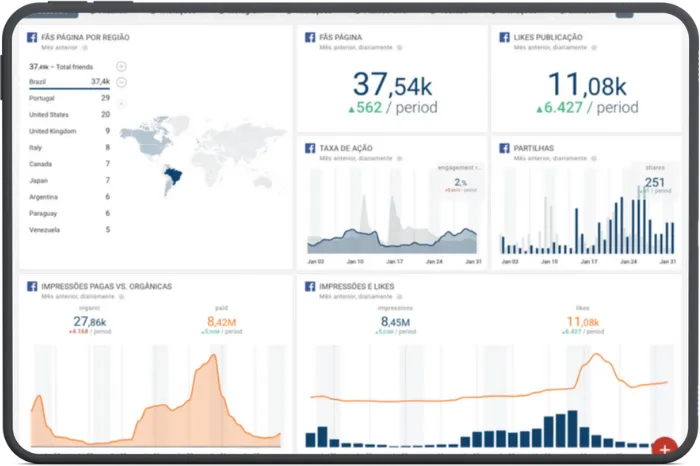
Task: Select the Argentina region row
Action: click(69, 197)
